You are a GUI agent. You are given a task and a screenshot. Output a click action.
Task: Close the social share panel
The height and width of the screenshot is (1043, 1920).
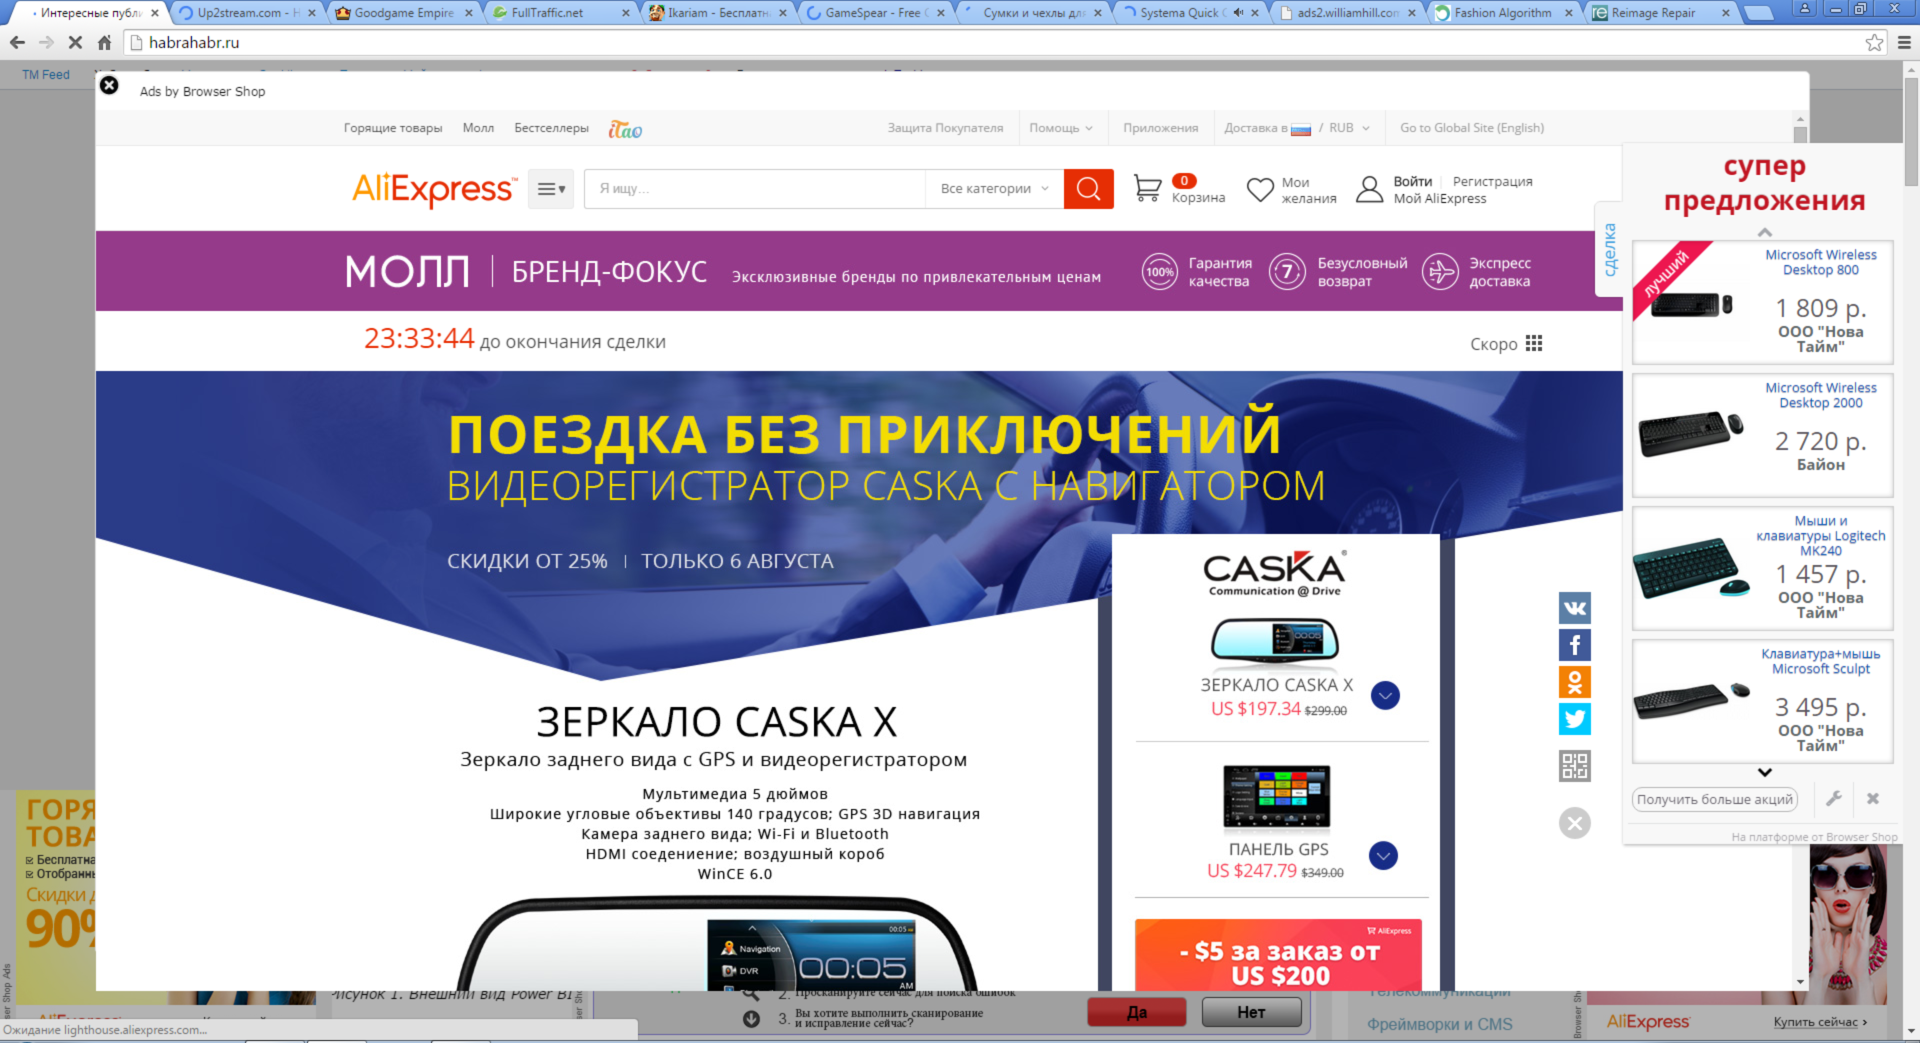click(1575, 823)
